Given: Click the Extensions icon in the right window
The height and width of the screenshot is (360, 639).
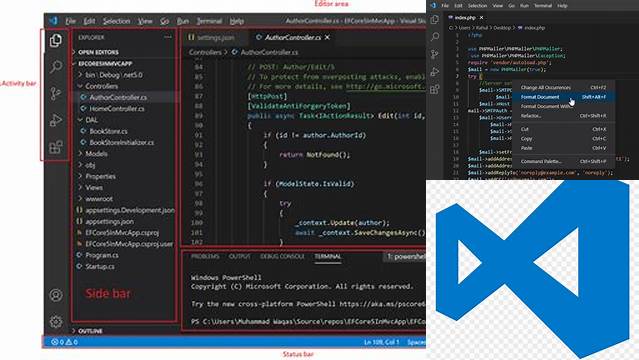Looking at the screenshot, I should pyautogui.click(x=435, y=89).
